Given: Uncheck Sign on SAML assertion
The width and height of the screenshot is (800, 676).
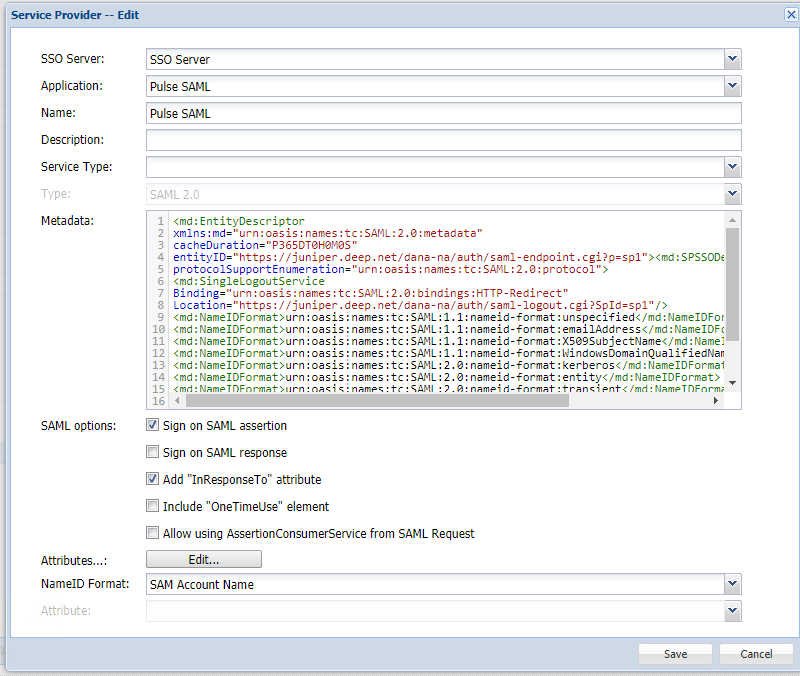Looking at the screenshot, I should [x=153, y=425].
